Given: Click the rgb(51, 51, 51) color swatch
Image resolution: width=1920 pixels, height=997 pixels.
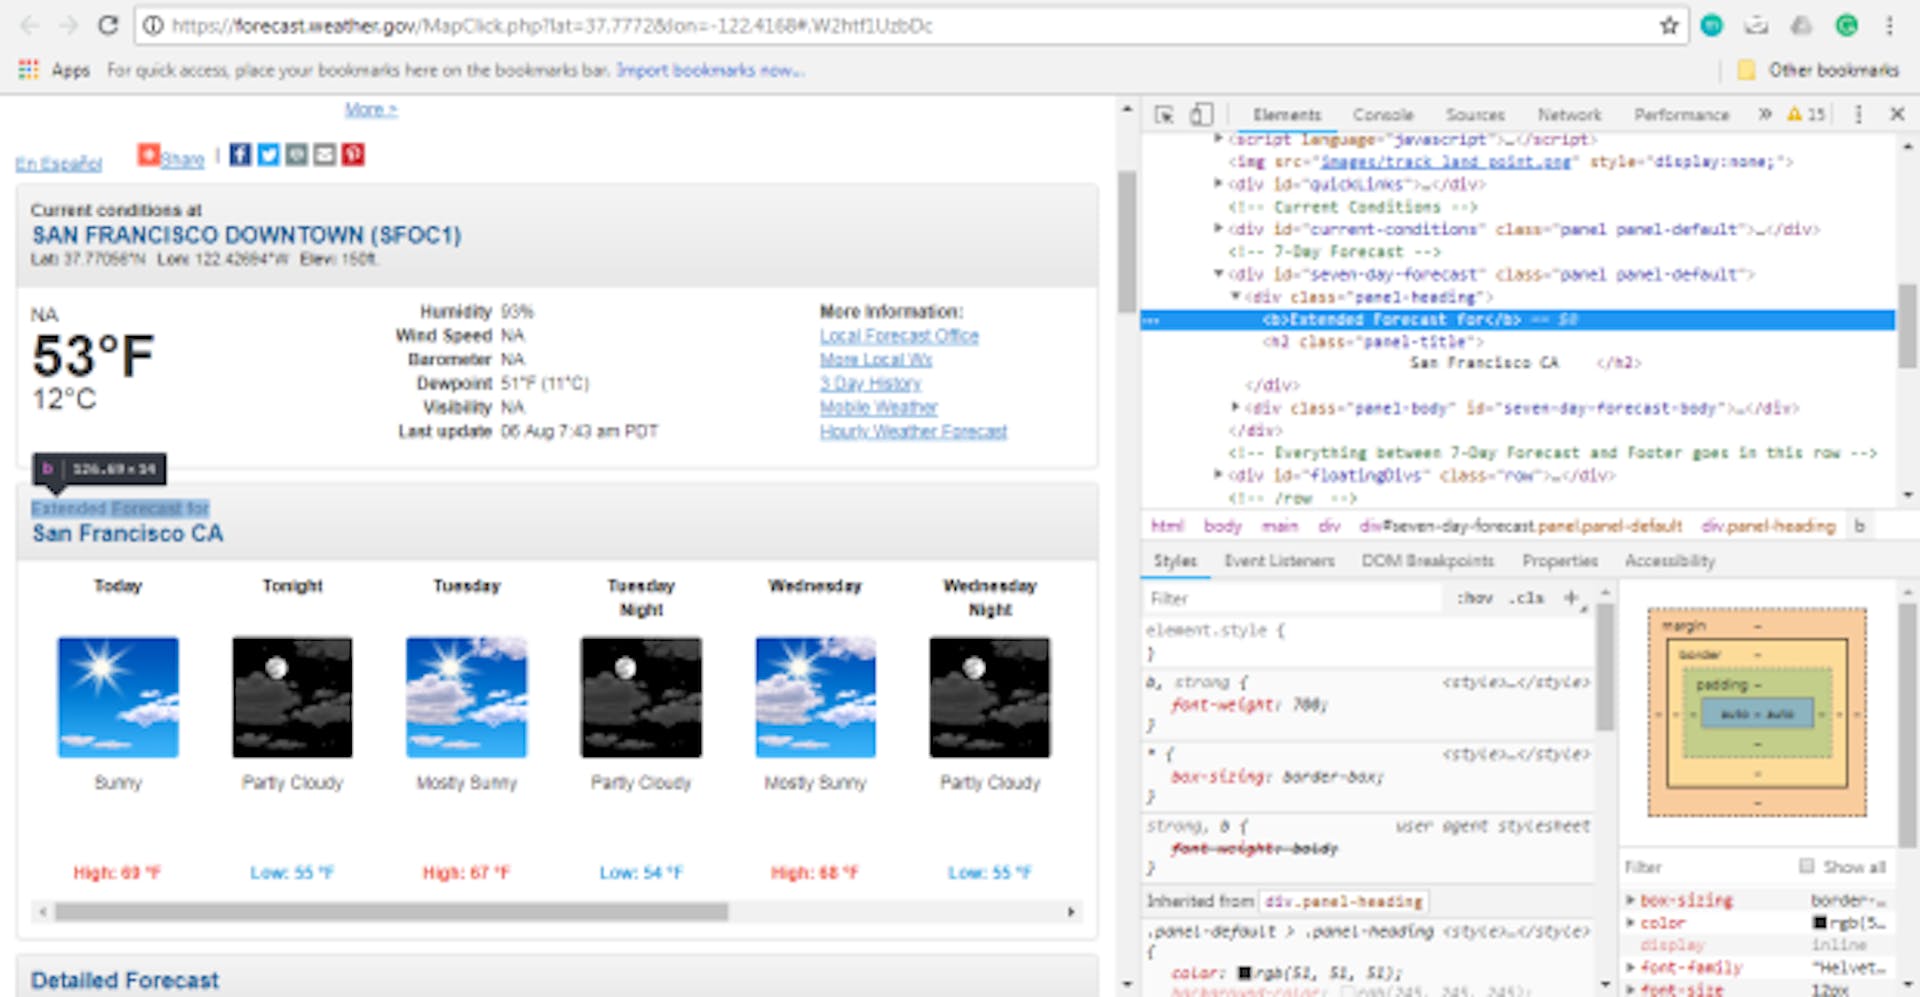Looking at the screenshot, I should tap(1244, 972).
